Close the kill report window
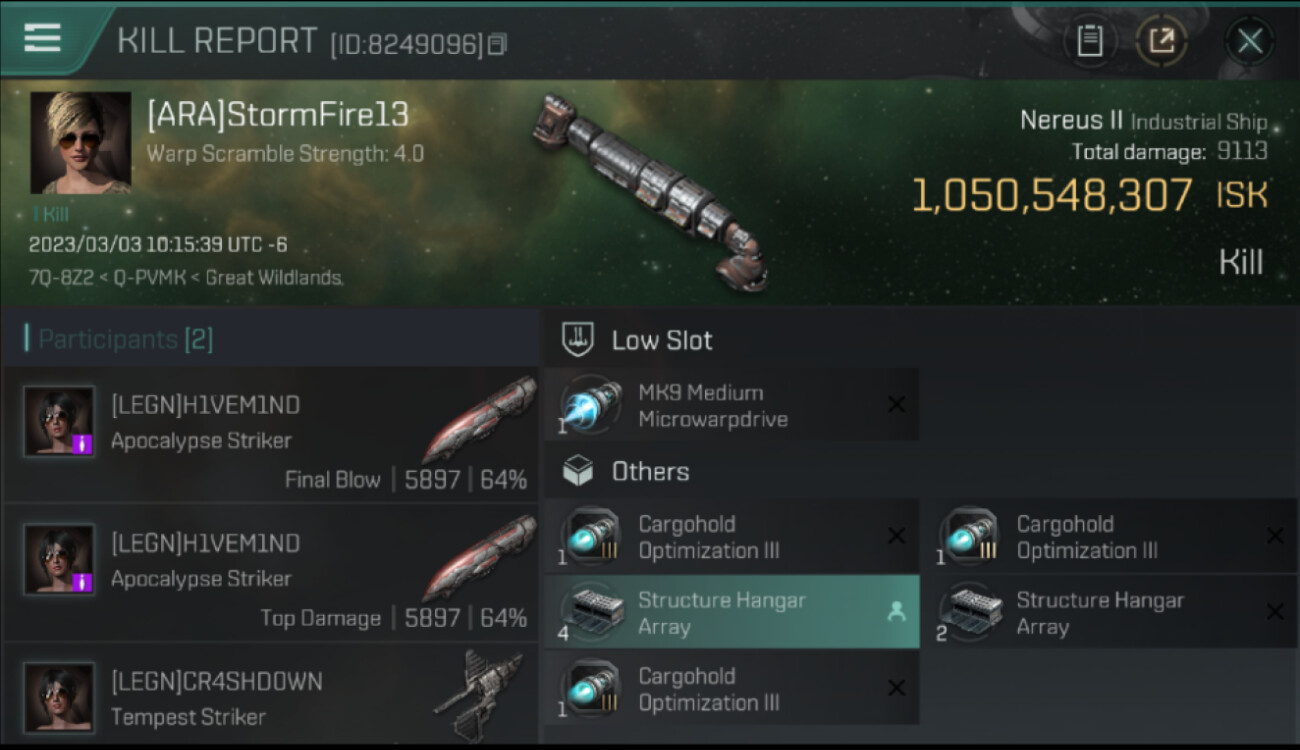 click(1249, 41)
